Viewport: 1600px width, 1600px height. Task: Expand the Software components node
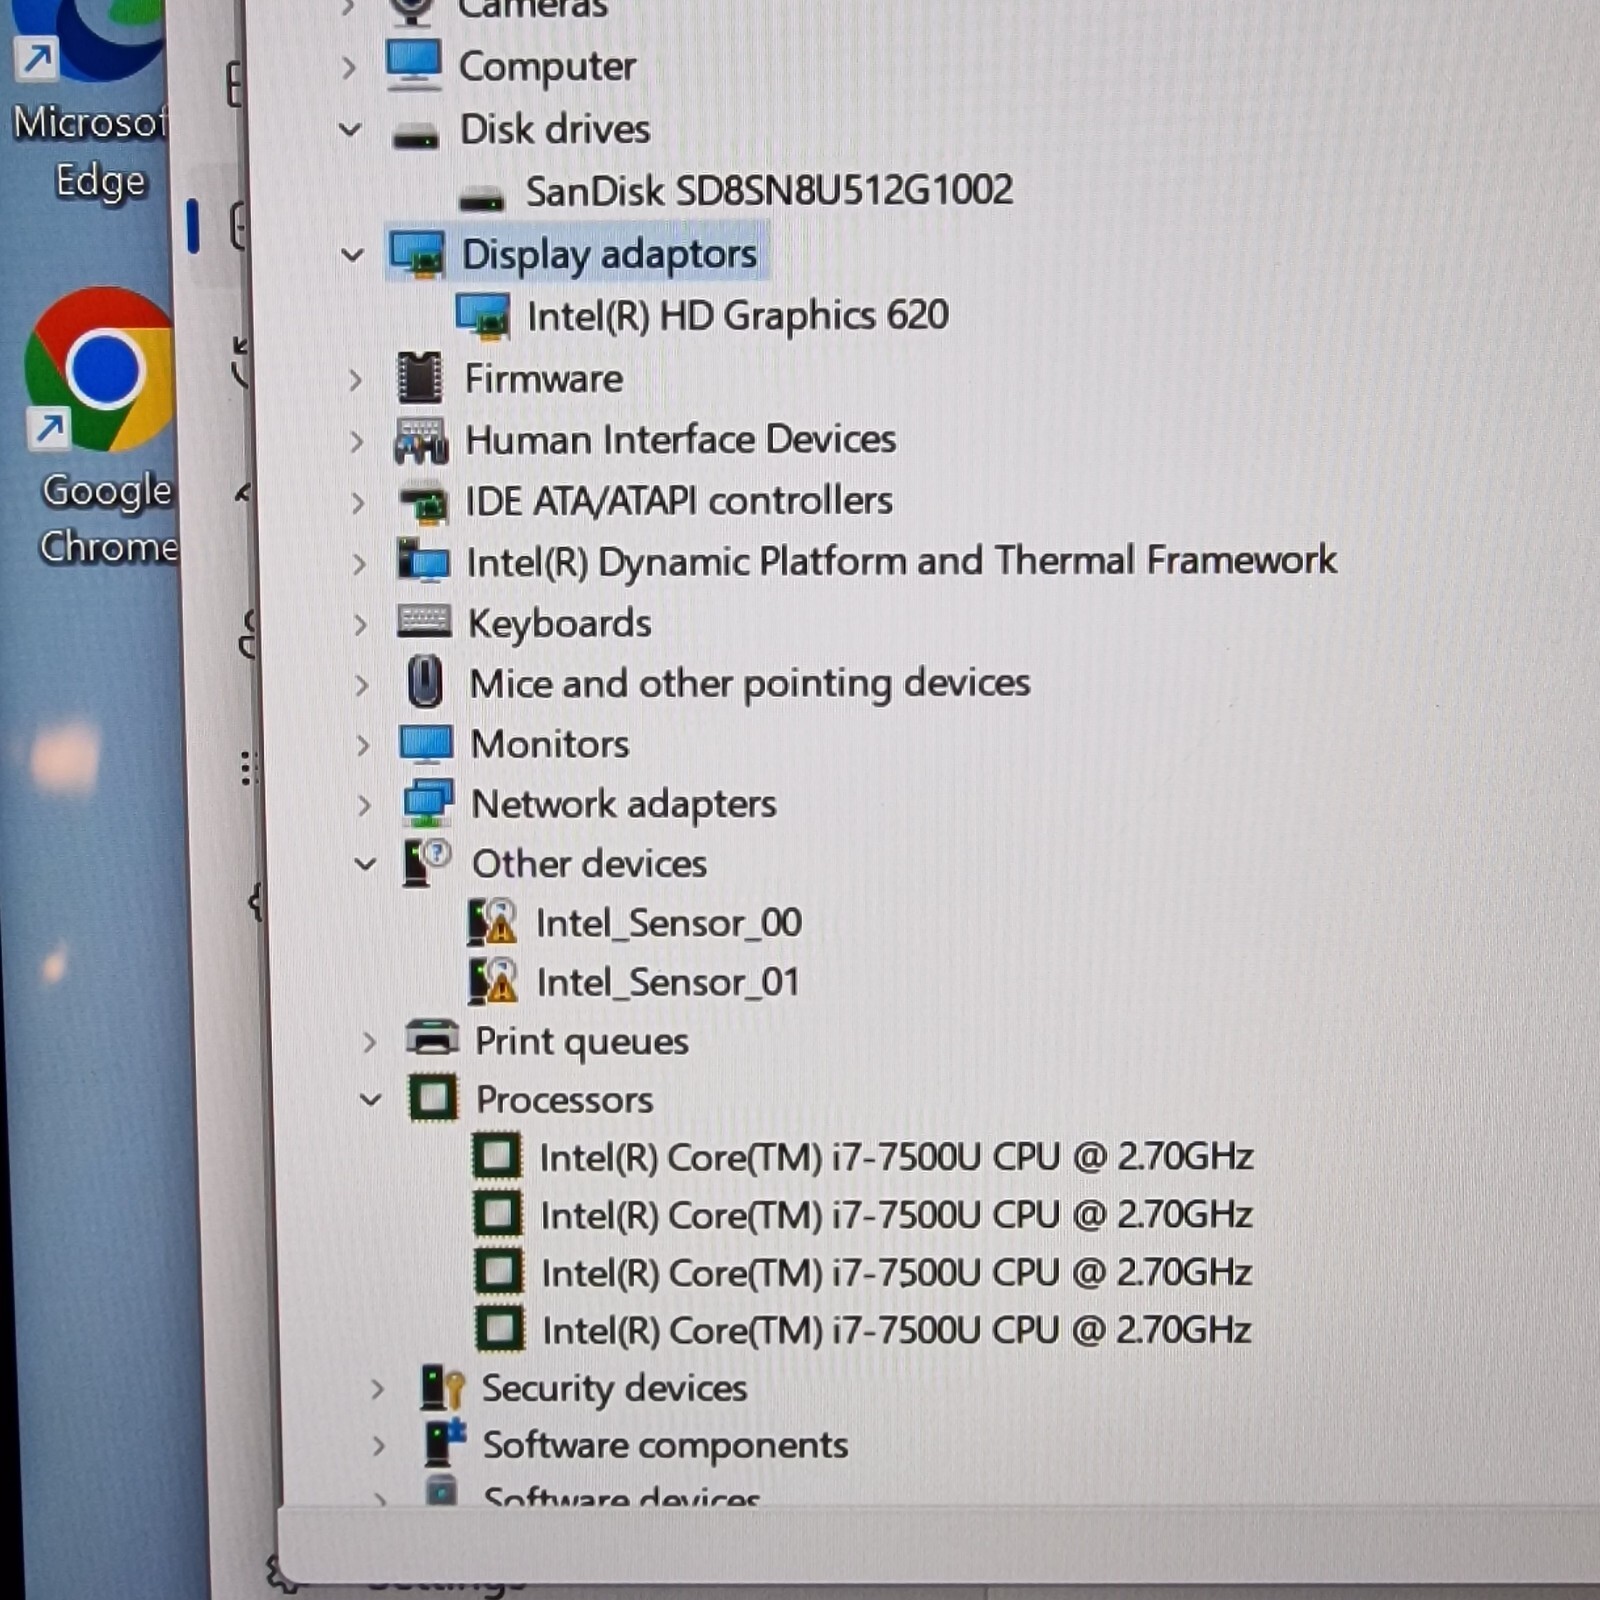tap(379, 1446)
